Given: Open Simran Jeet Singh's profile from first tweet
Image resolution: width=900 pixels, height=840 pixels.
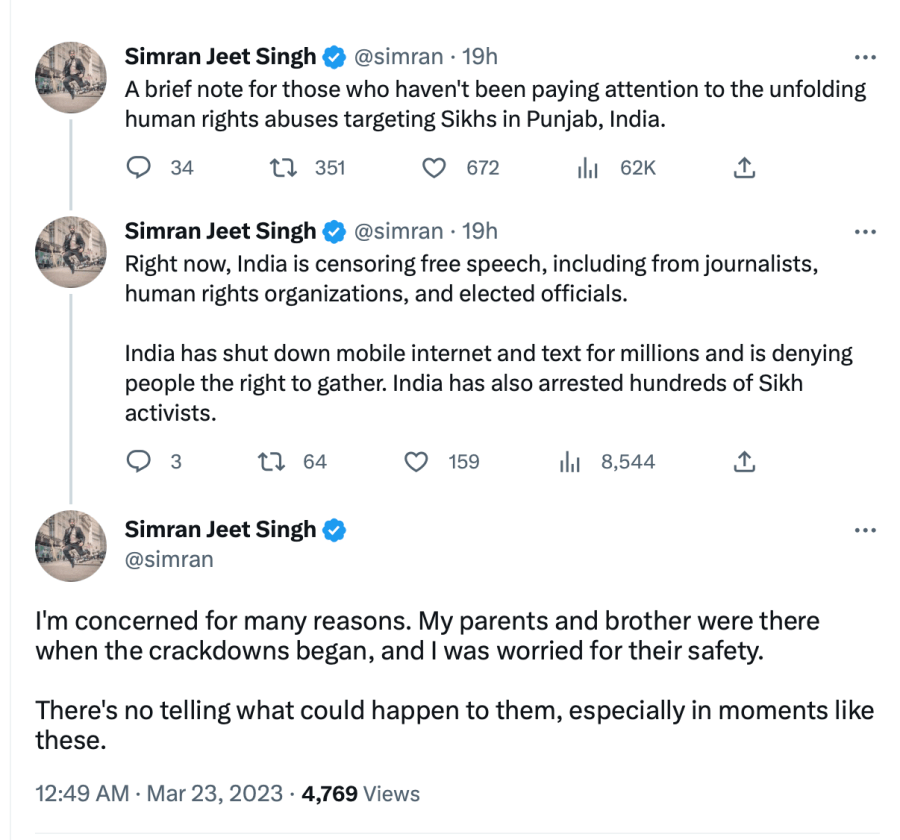Looking at the screenshot, I should pos(220,57).
